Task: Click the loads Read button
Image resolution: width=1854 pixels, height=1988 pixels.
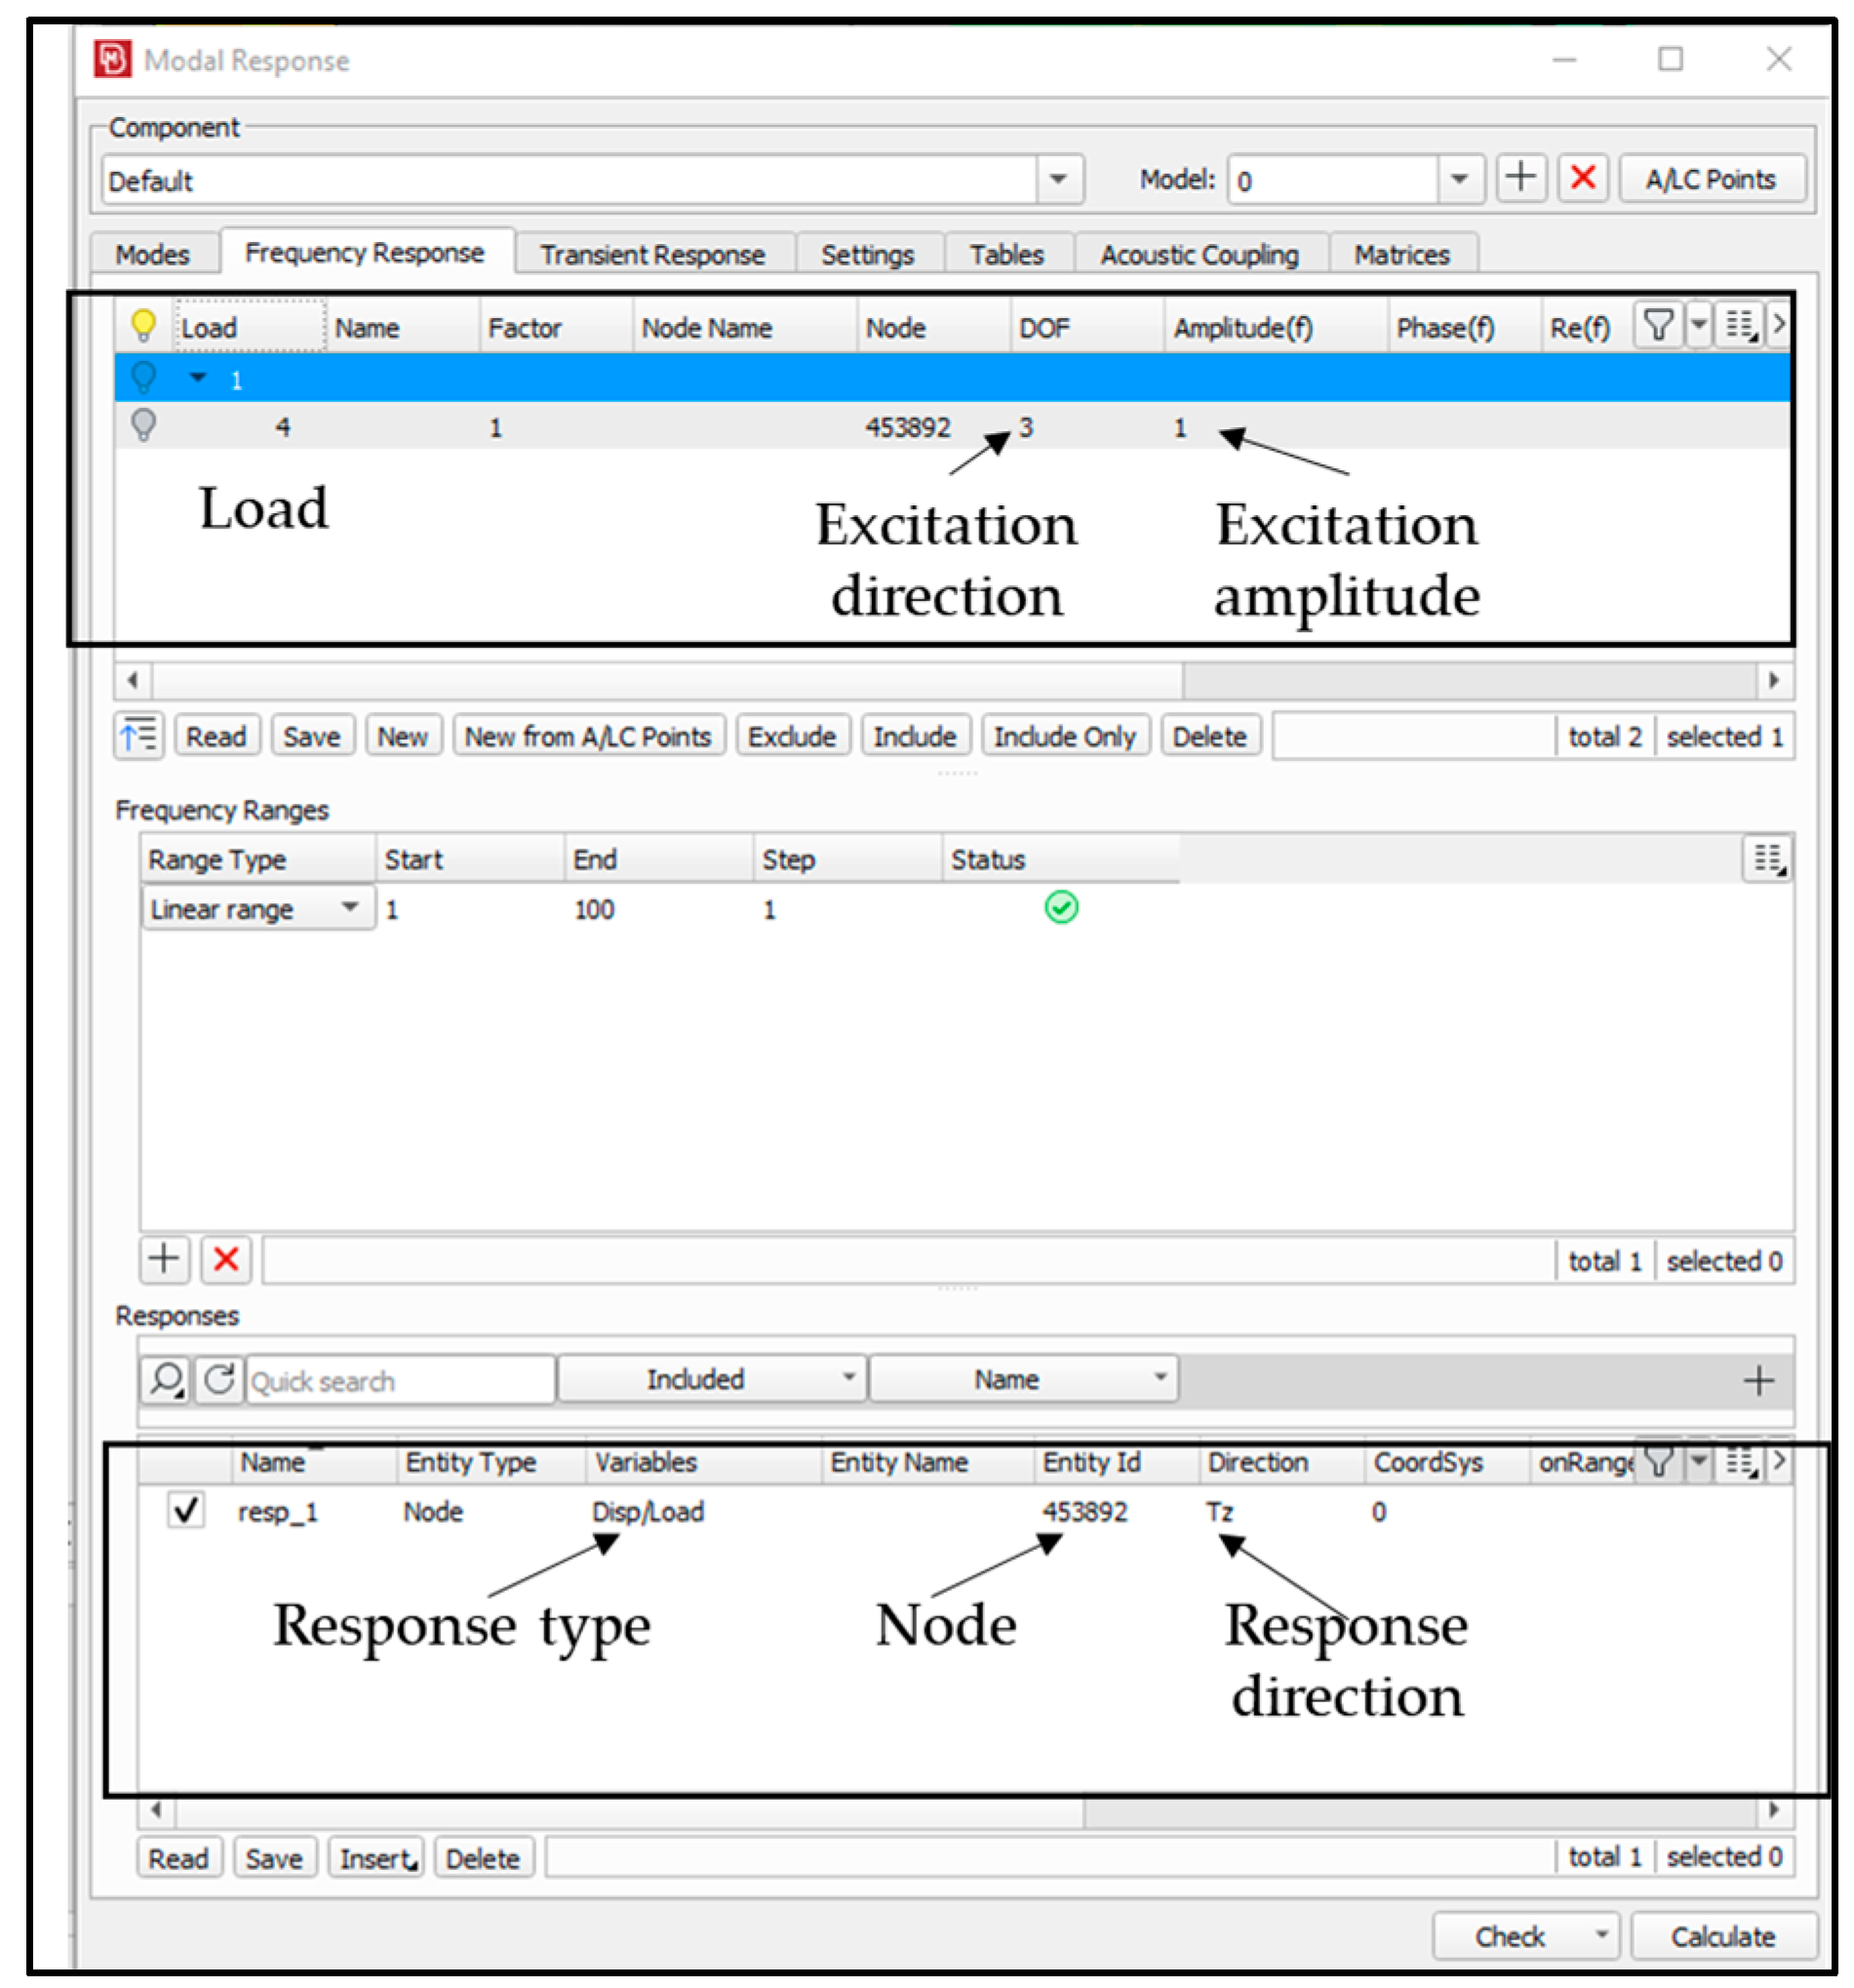Action: [216, 736]
